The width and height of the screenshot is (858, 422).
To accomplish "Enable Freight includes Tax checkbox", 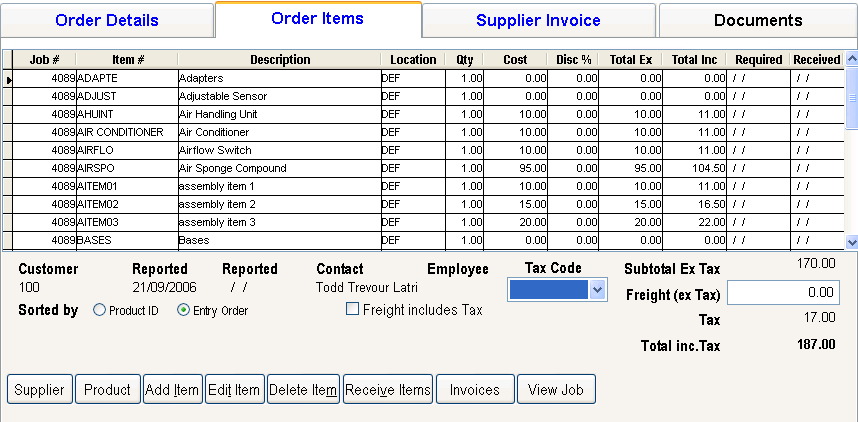I will tap(352, 309).
